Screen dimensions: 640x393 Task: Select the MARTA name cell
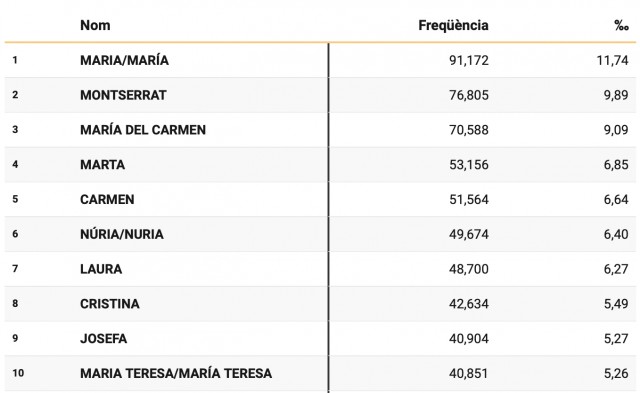(102, 164)
